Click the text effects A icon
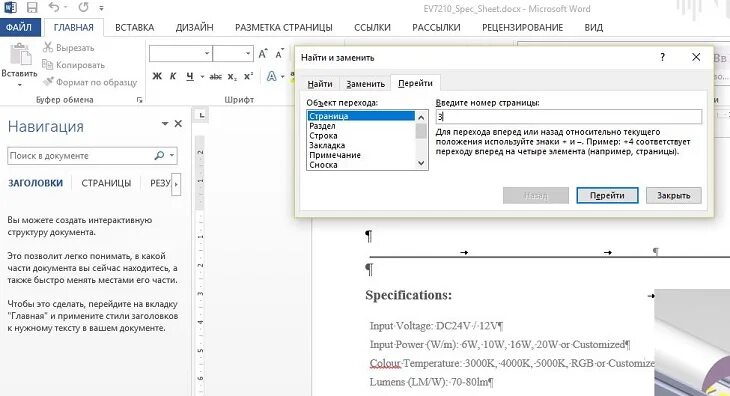Image resolution: width=730 pixels, height=396 pixels. [271, 76]
